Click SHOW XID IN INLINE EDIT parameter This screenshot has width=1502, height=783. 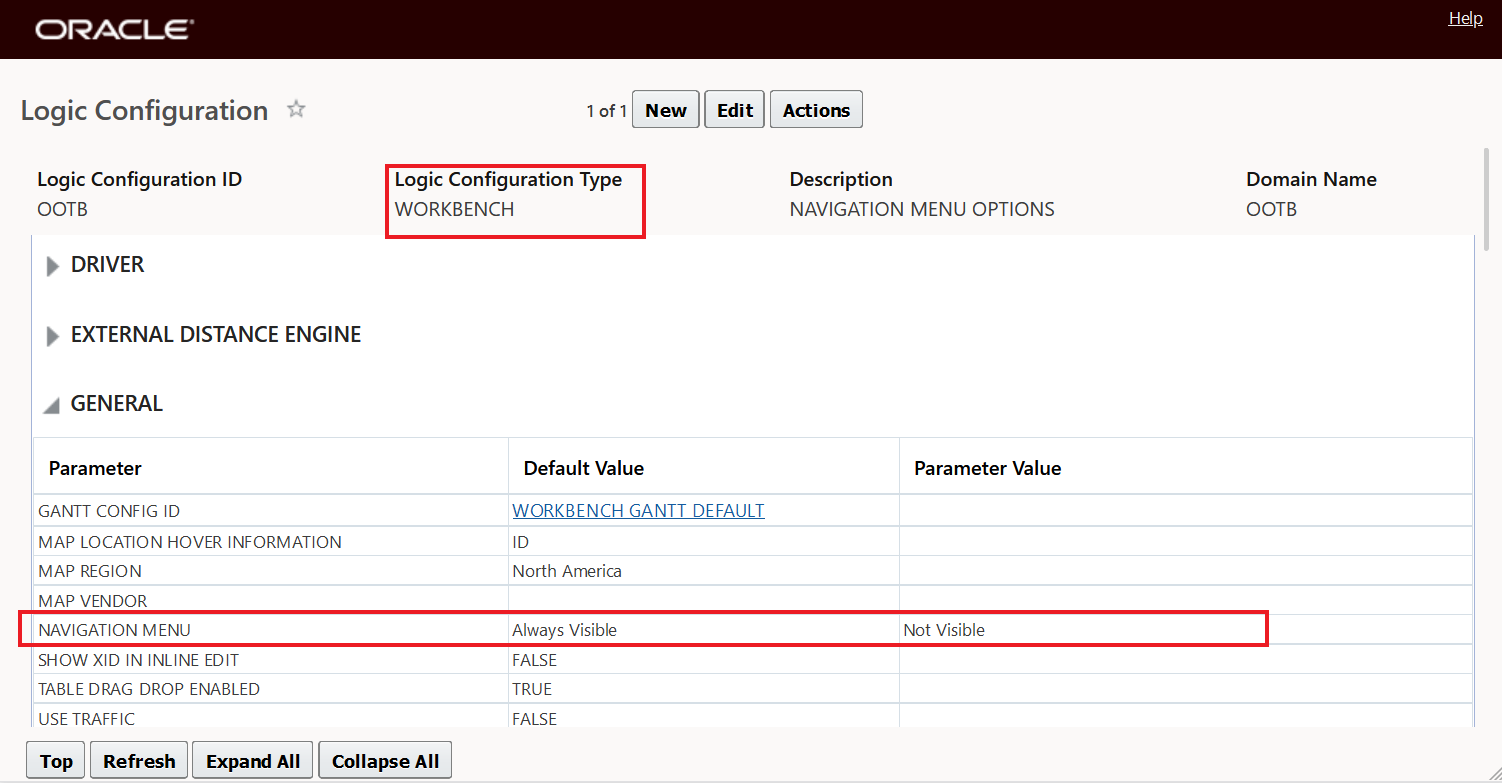pos(138,660)
